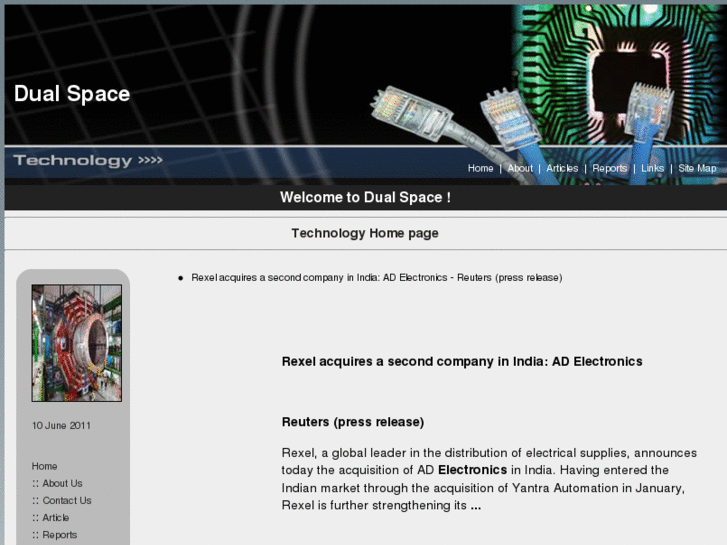Click the Welcome to Dual Space banner
Viewport: 727px width, 545px height.
365,197
